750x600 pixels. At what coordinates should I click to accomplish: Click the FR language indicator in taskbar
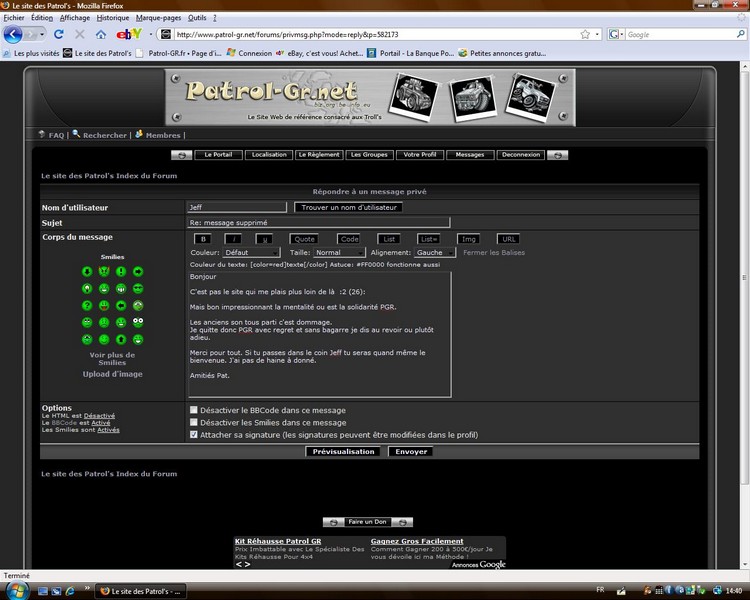coord(600,590)
